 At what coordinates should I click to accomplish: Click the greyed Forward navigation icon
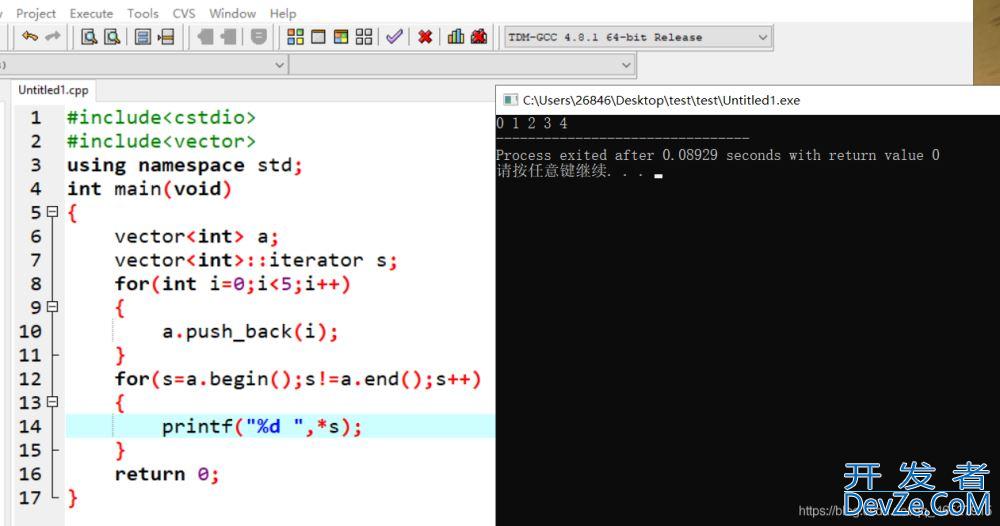coord(228,37)
